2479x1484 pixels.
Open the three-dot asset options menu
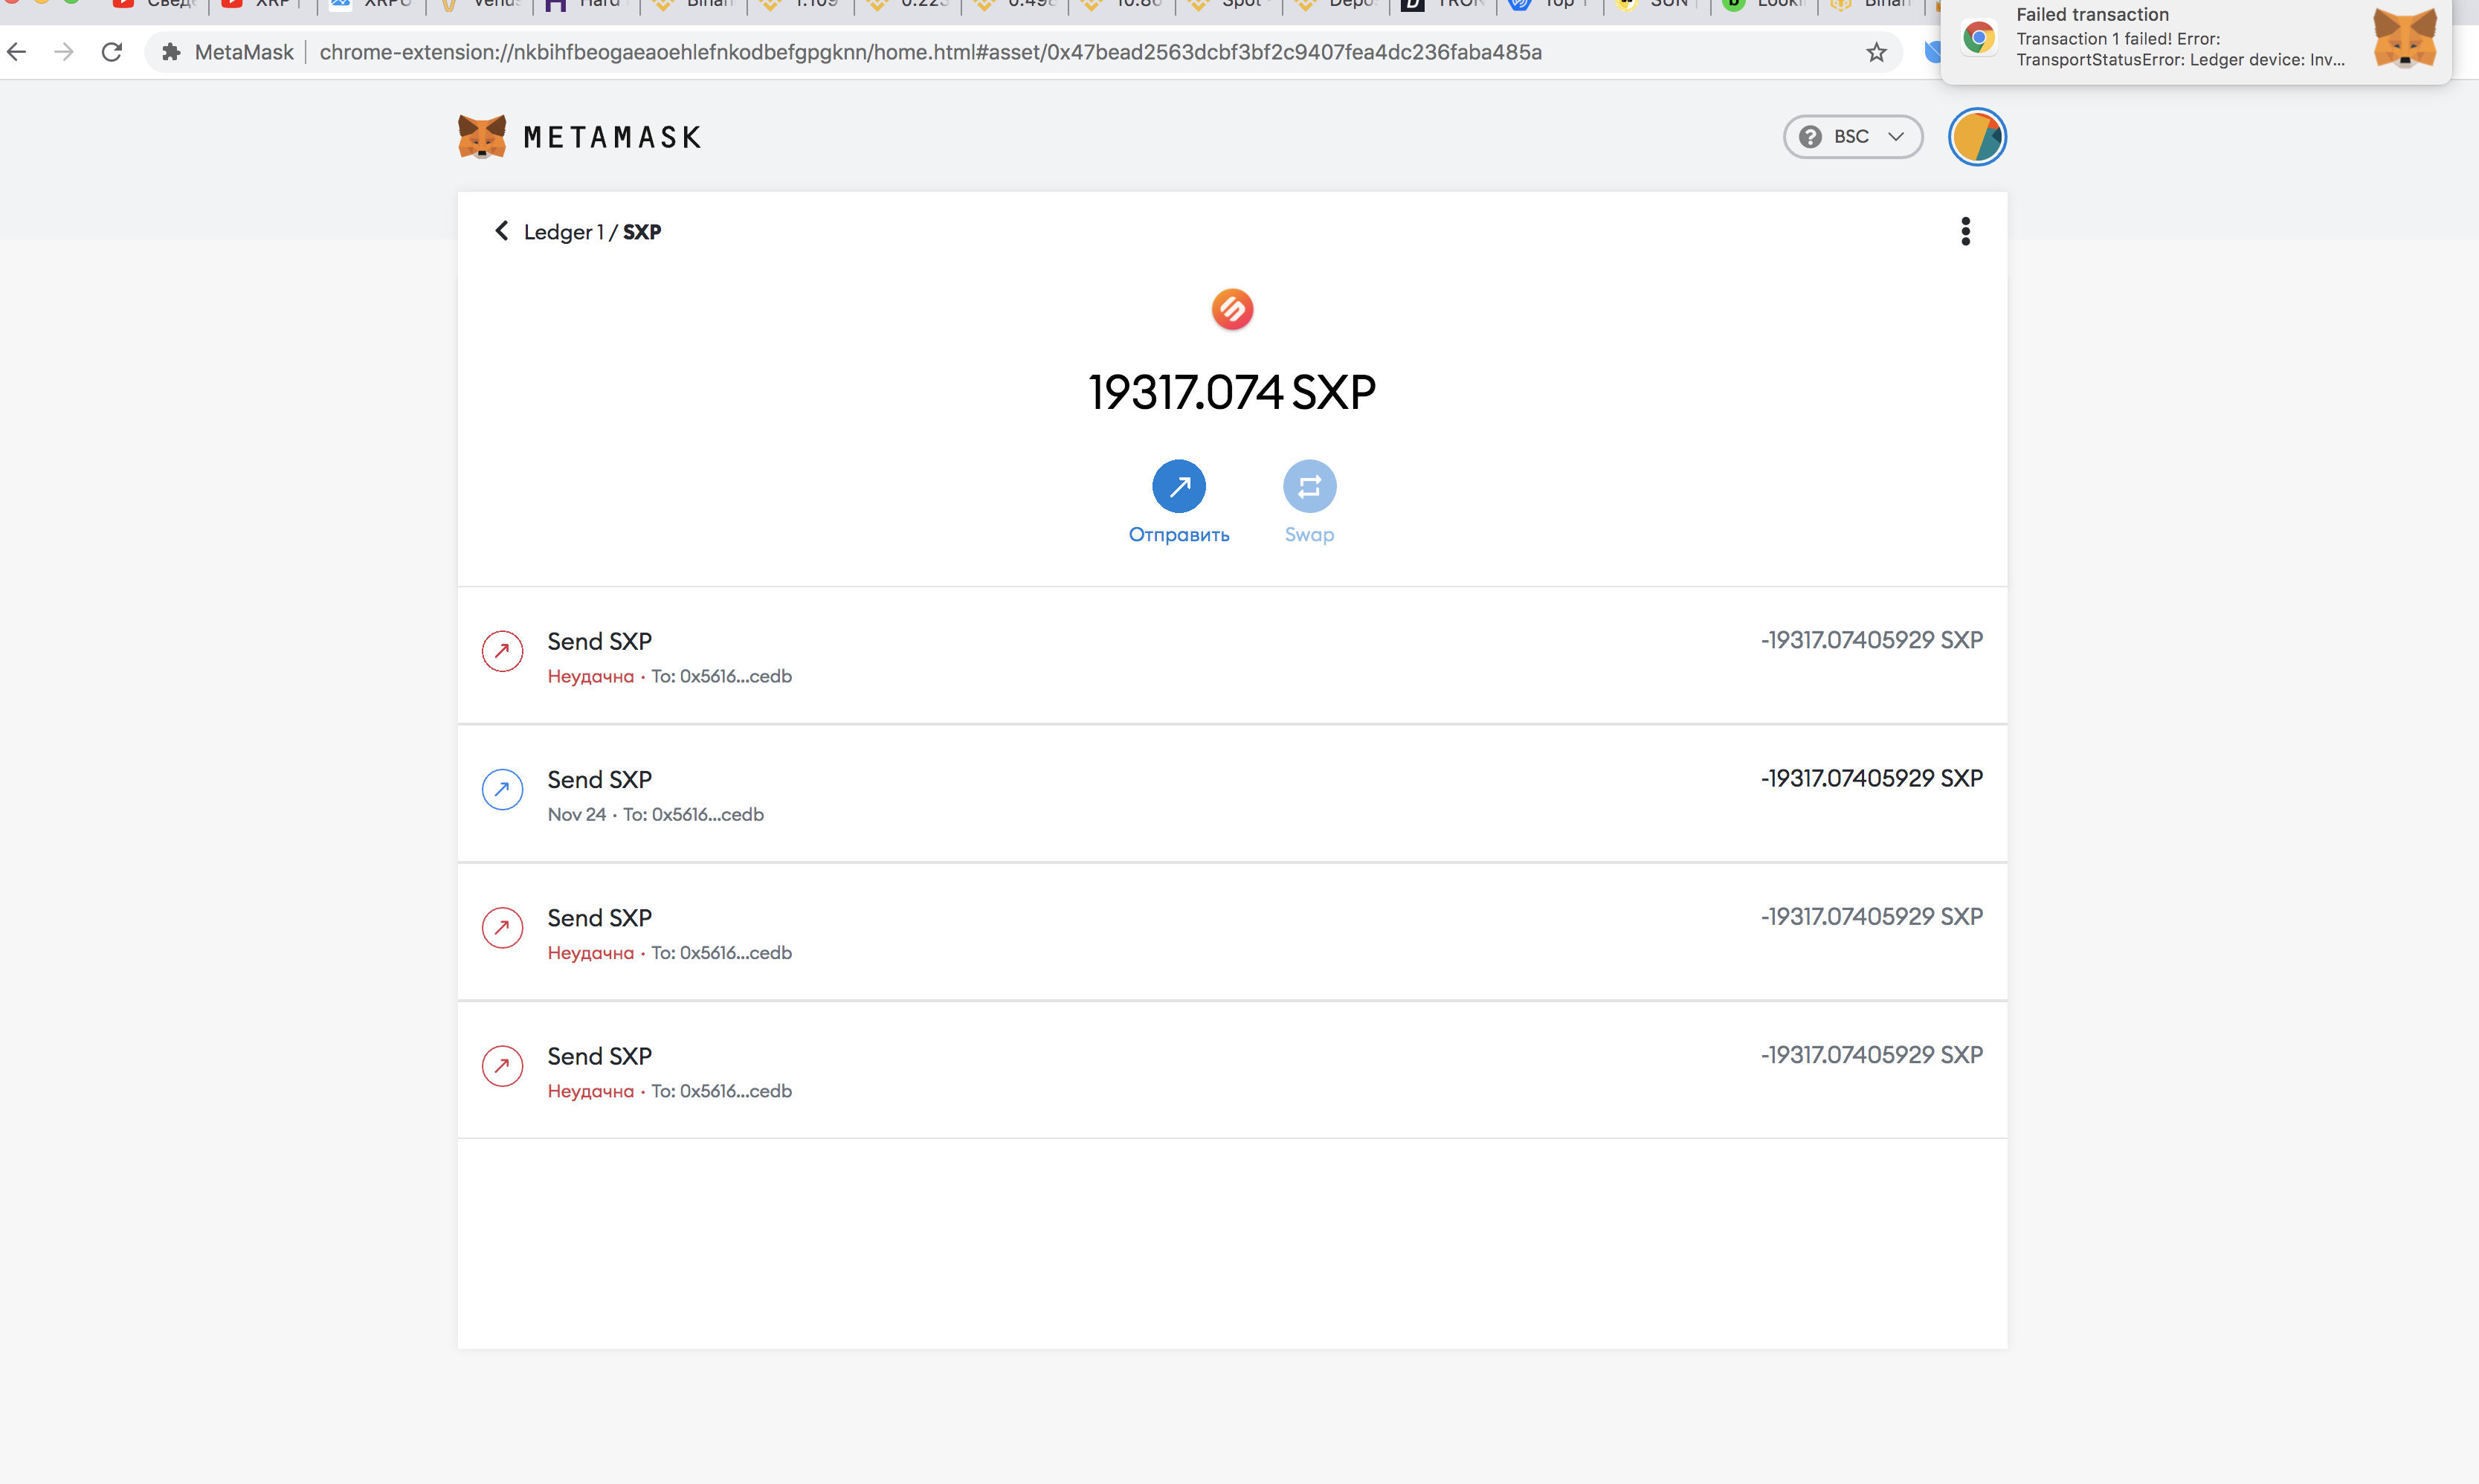click(x=1965, y=231)
